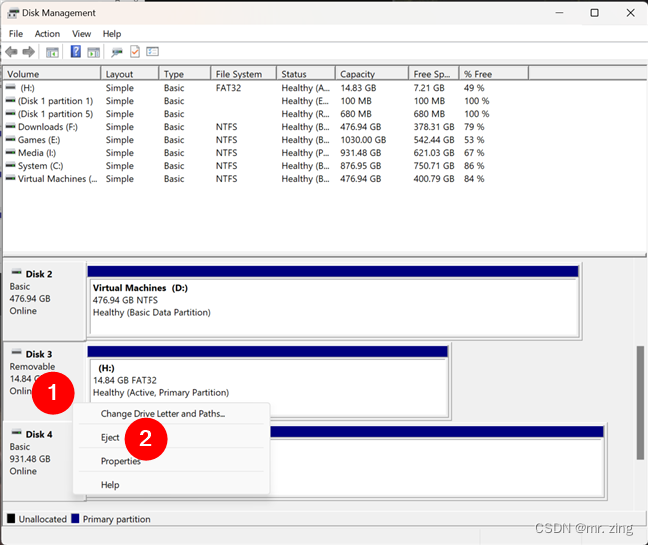Click the Settings list toolbar icon
This screenshot has height=545, width=648.
tap(152, 52)
